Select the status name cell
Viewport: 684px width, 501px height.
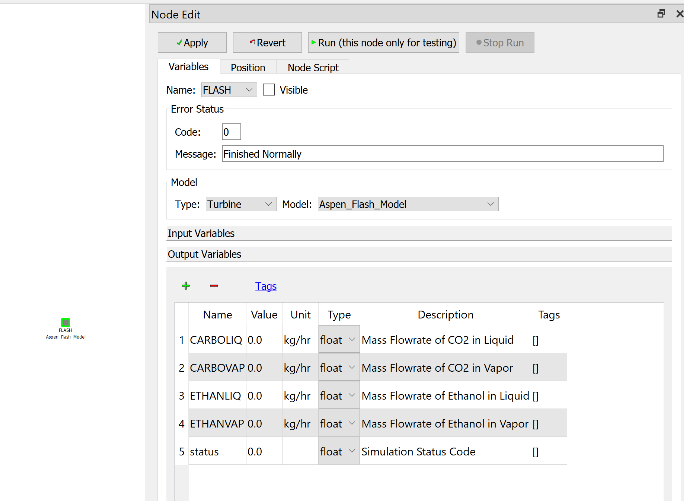click(217, 452)
